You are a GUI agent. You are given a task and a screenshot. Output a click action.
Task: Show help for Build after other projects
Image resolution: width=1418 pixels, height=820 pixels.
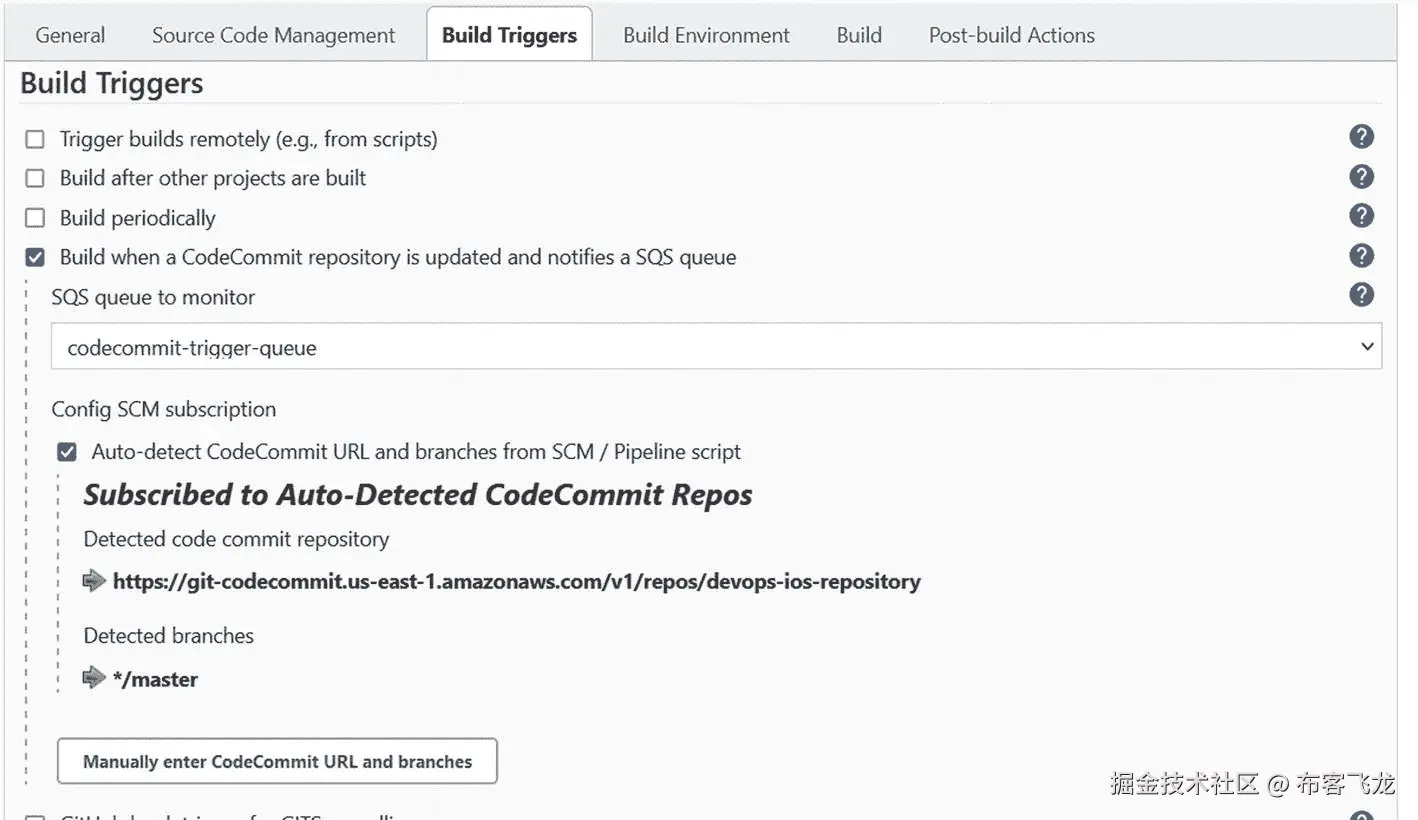click(1361, 177)
